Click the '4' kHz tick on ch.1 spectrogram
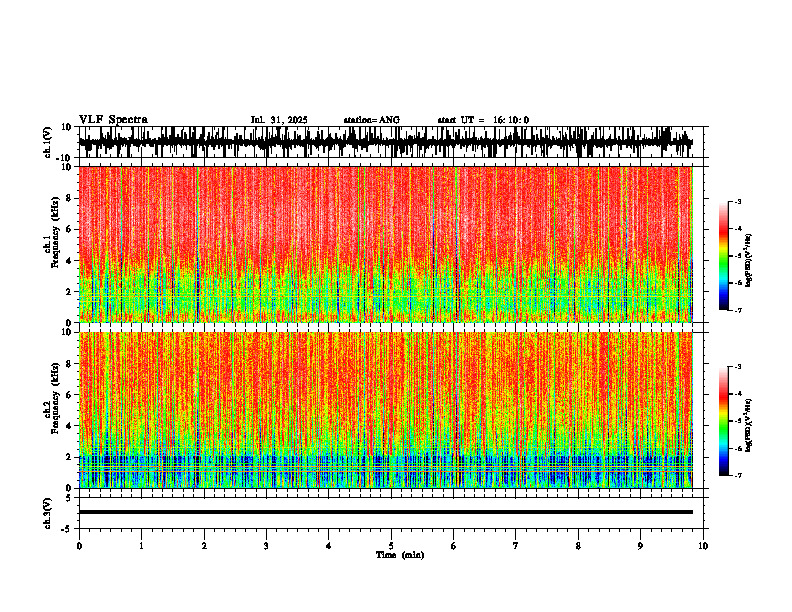 (x=70, y=261)
